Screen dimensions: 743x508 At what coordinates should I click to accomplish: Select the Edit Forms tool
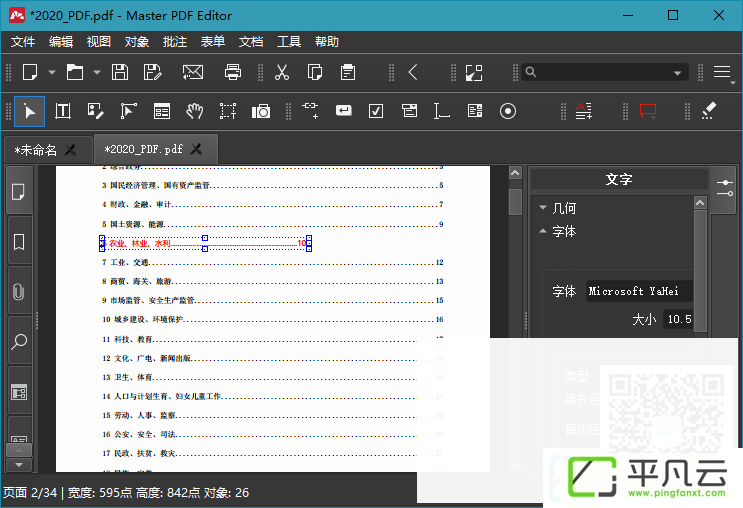162,111
